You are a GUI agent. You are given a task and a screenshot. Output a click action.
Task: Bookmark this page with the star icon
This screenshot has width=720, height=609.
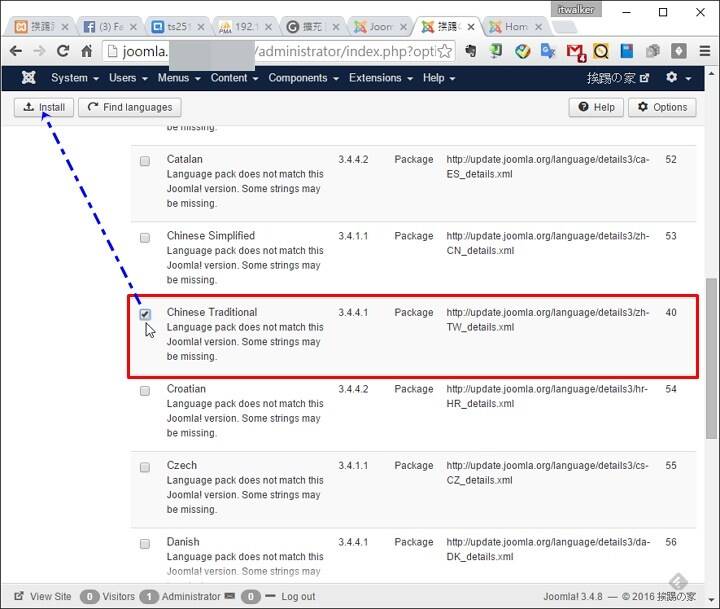point(444,51)
